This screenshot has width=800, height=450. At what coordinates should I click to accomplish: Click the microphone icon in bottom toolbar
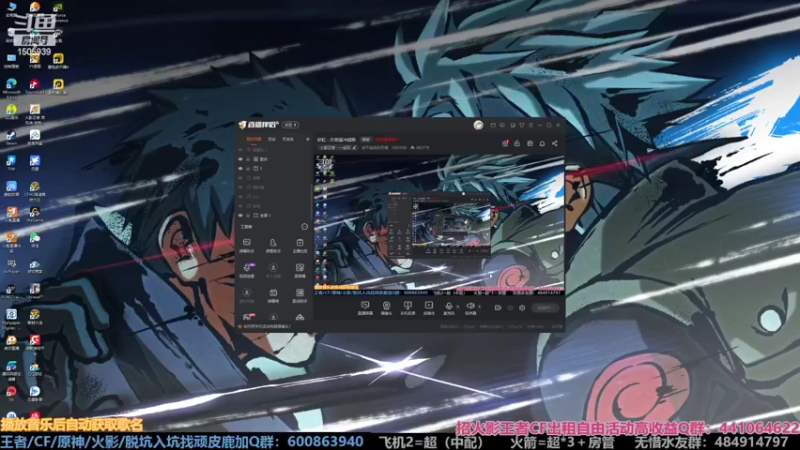click(x=448, y=306)
